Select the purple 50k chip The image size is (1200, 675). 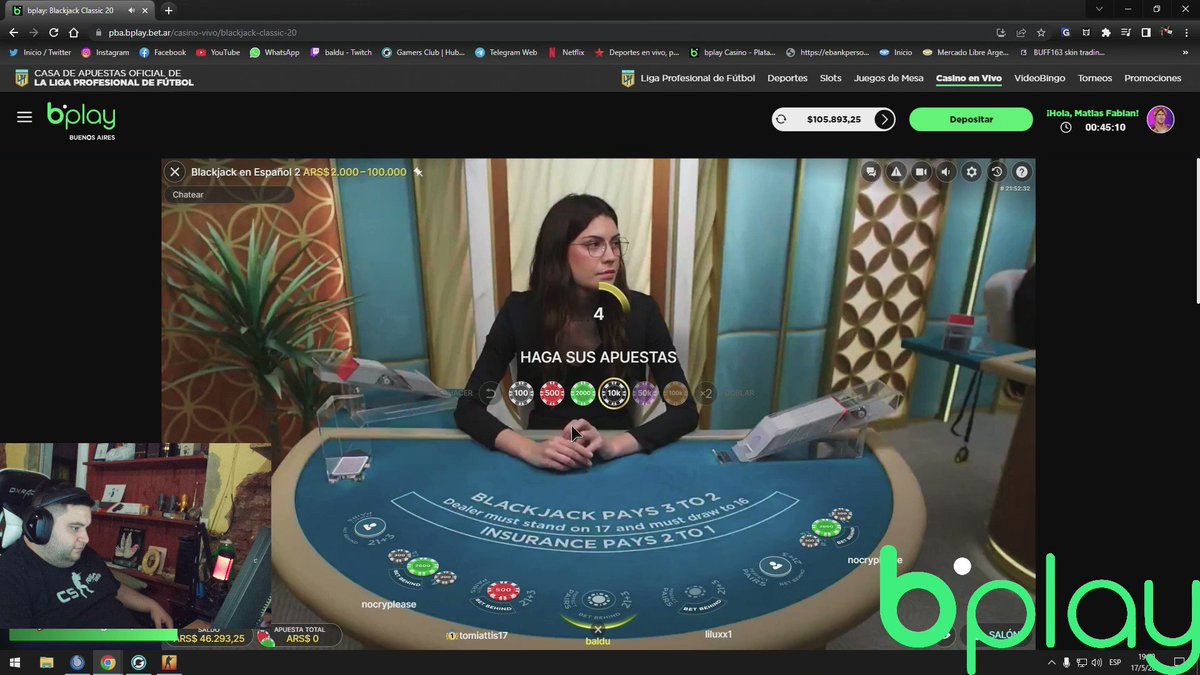[645, 394]
